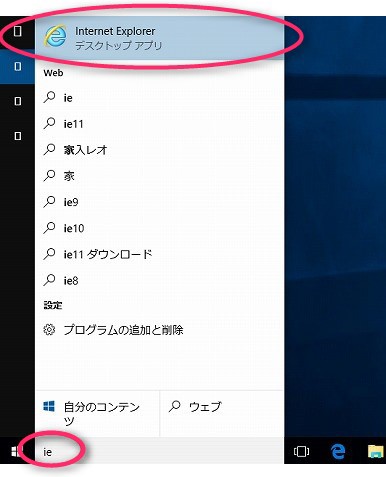Screen dimensions: 386x477
Task: Choose the "家入レオ" search suggestion
Action: point(159,150)
